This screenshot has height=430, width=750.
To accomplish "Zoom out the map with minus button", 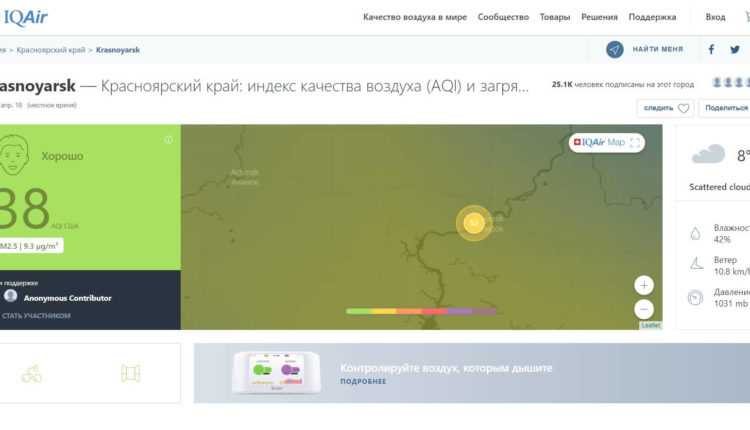I will click(644, 309).
